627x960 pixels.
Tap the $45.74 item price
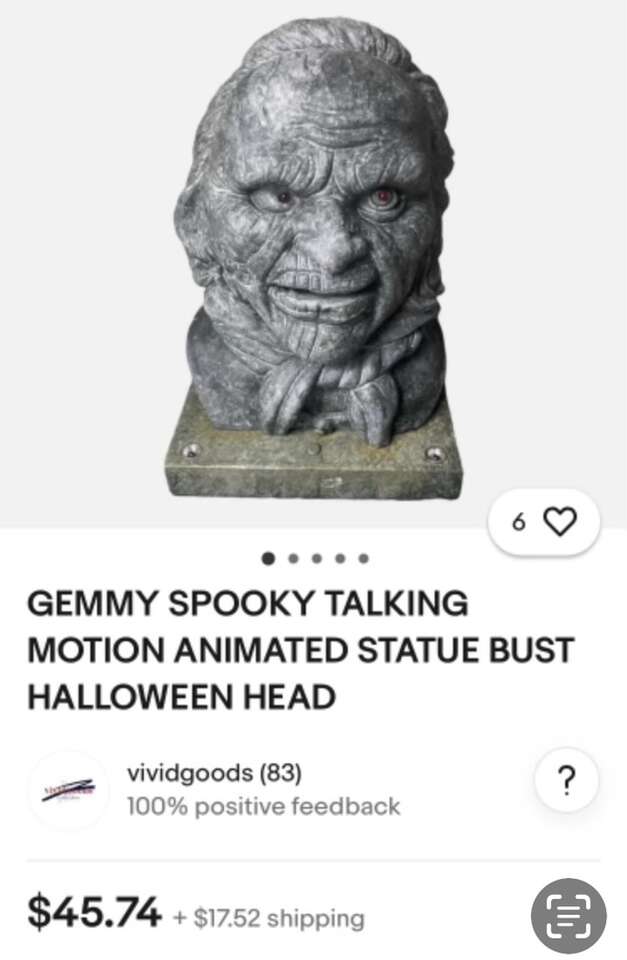(94, 912)
